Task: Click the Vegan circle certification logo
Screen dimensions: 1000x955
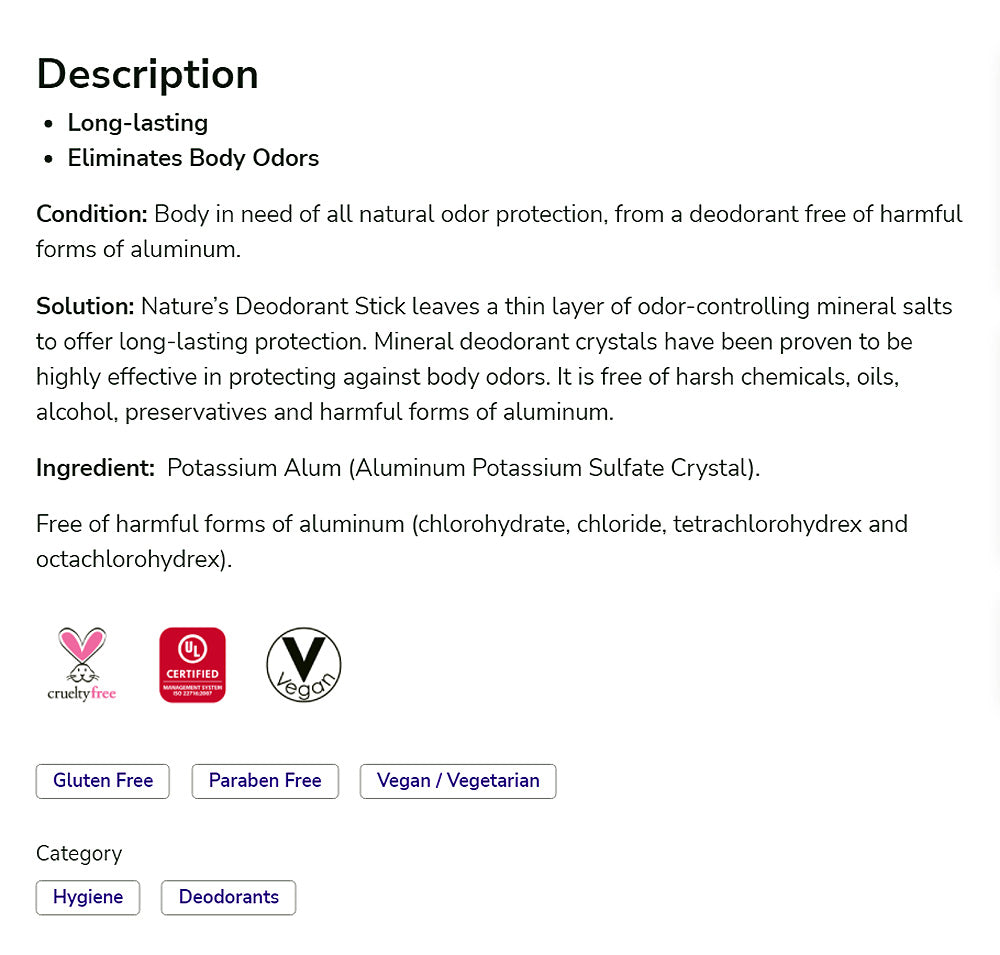Action: tap(303, 664)
